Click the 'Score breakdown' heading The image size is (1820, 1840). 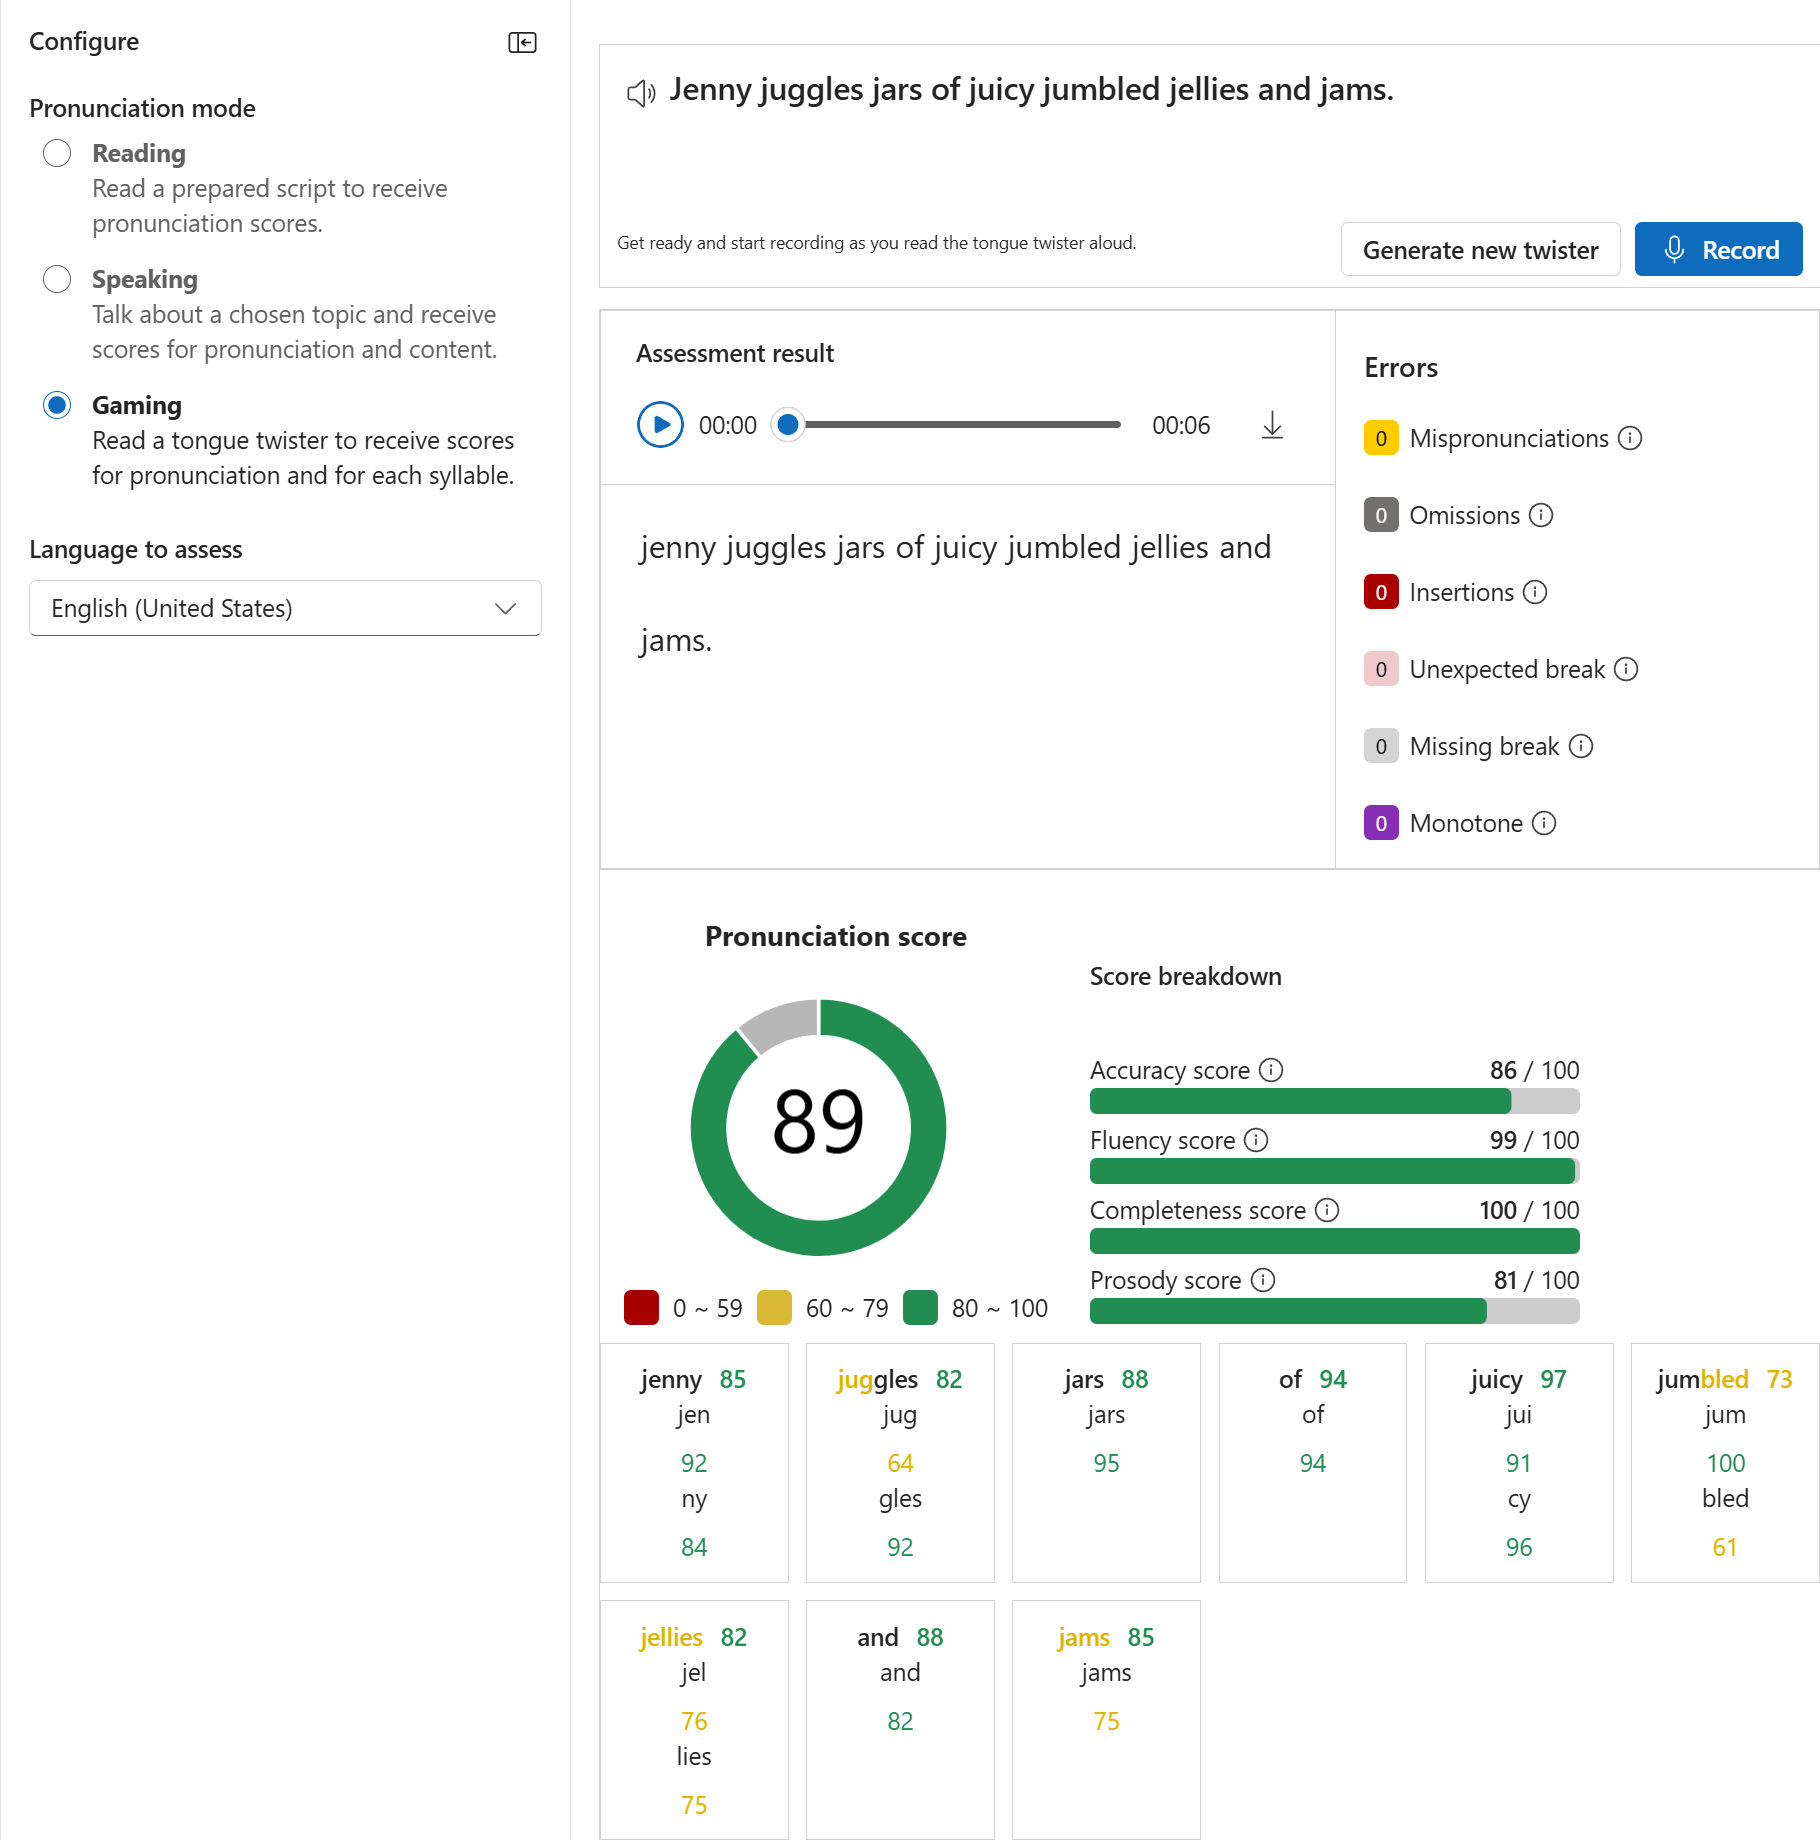pyautogui.click(x=1185, y=976)
